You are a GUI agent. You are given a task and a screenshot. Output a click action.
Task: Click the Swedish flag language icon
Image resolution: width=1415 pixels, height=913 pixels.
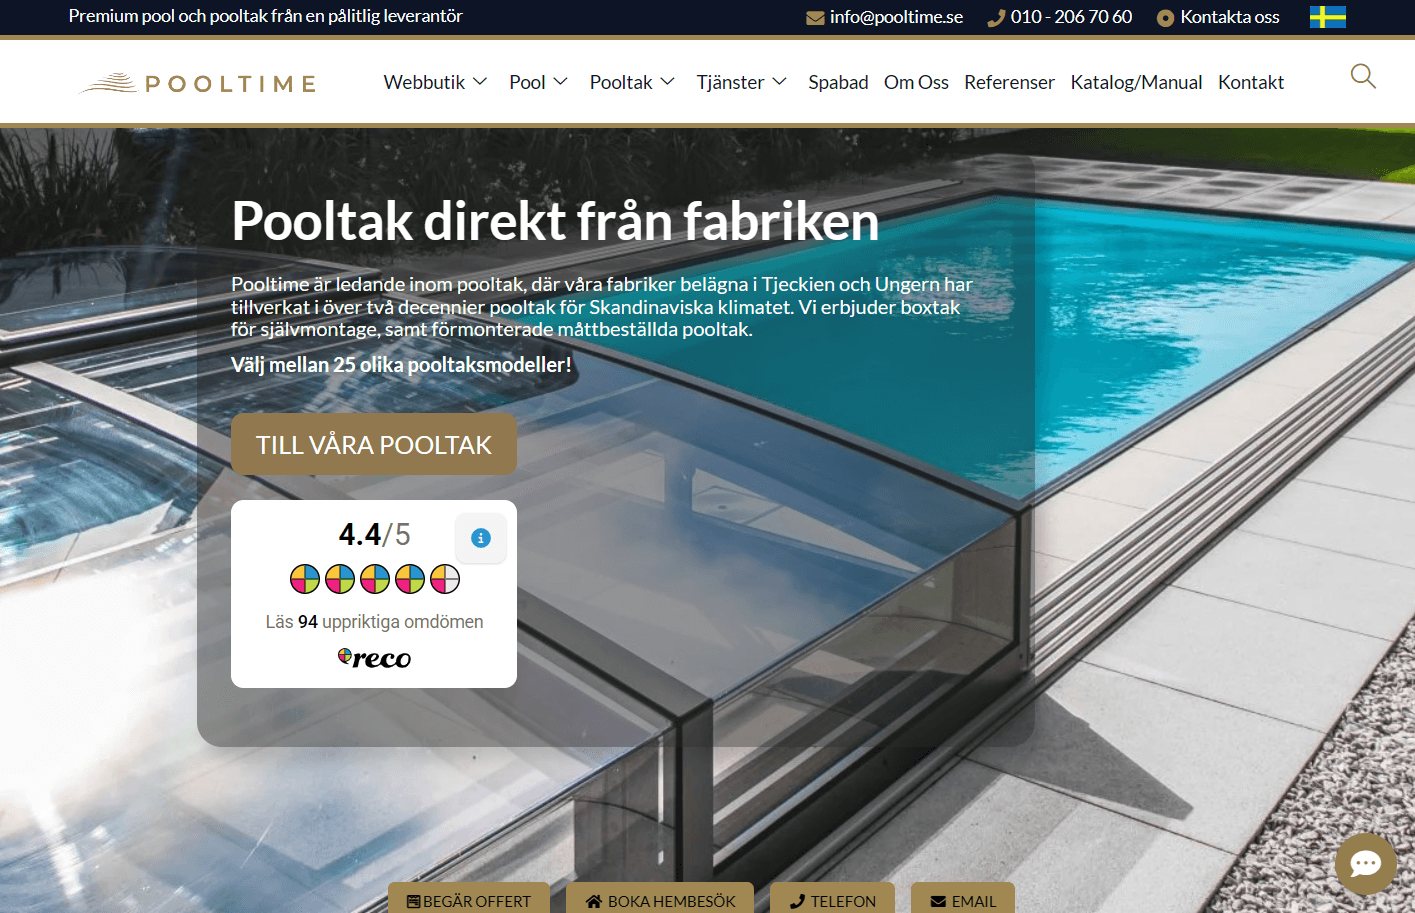[x=1327, y=17]
